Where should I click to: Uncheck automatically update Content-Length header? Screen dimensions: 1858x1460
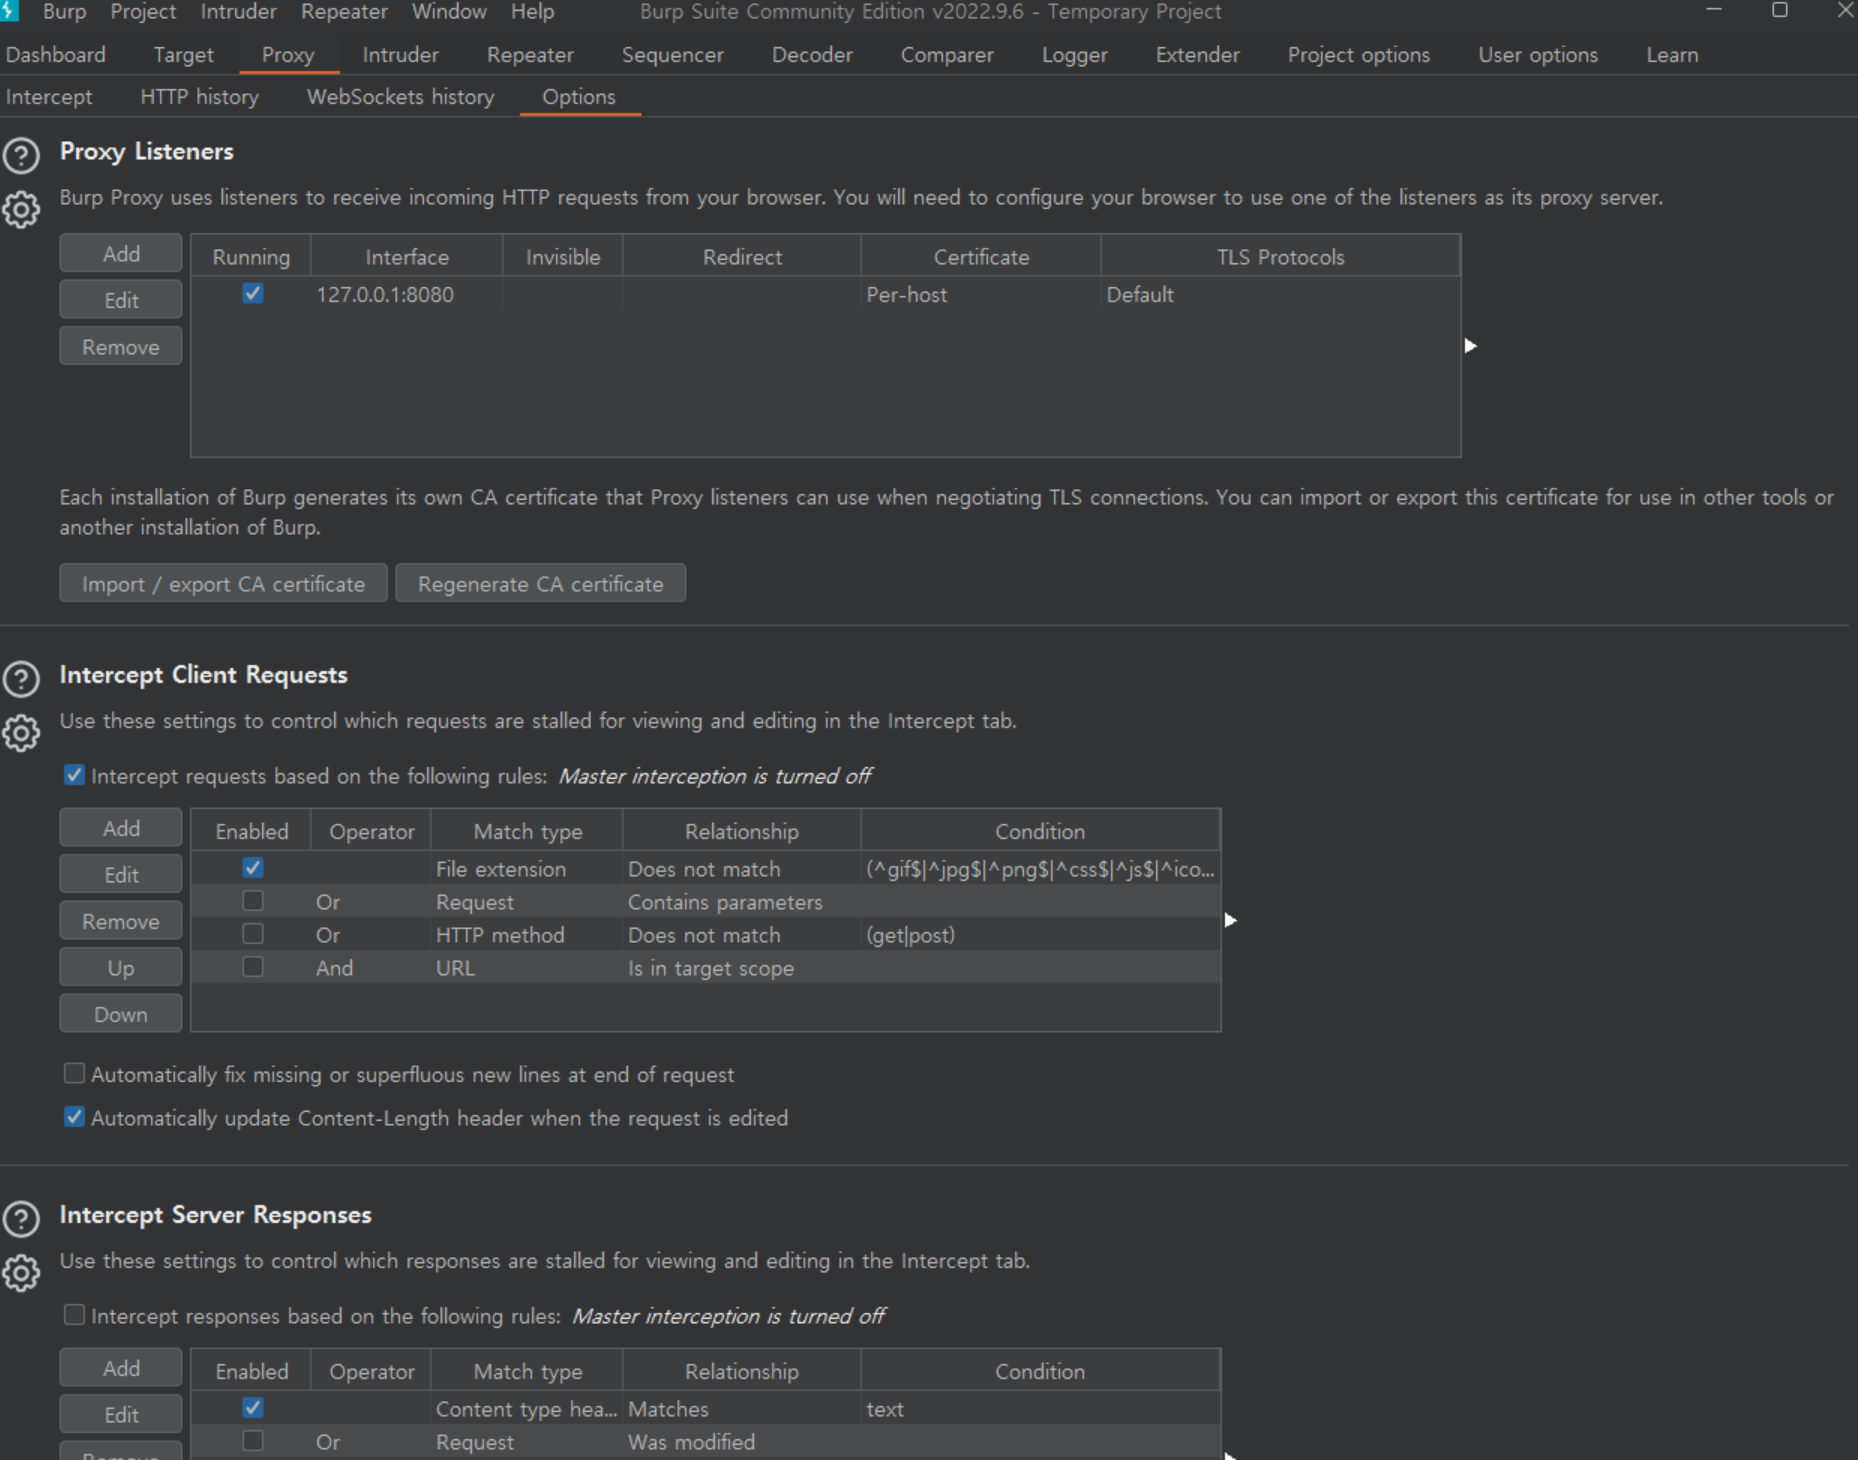(74, 1117)
